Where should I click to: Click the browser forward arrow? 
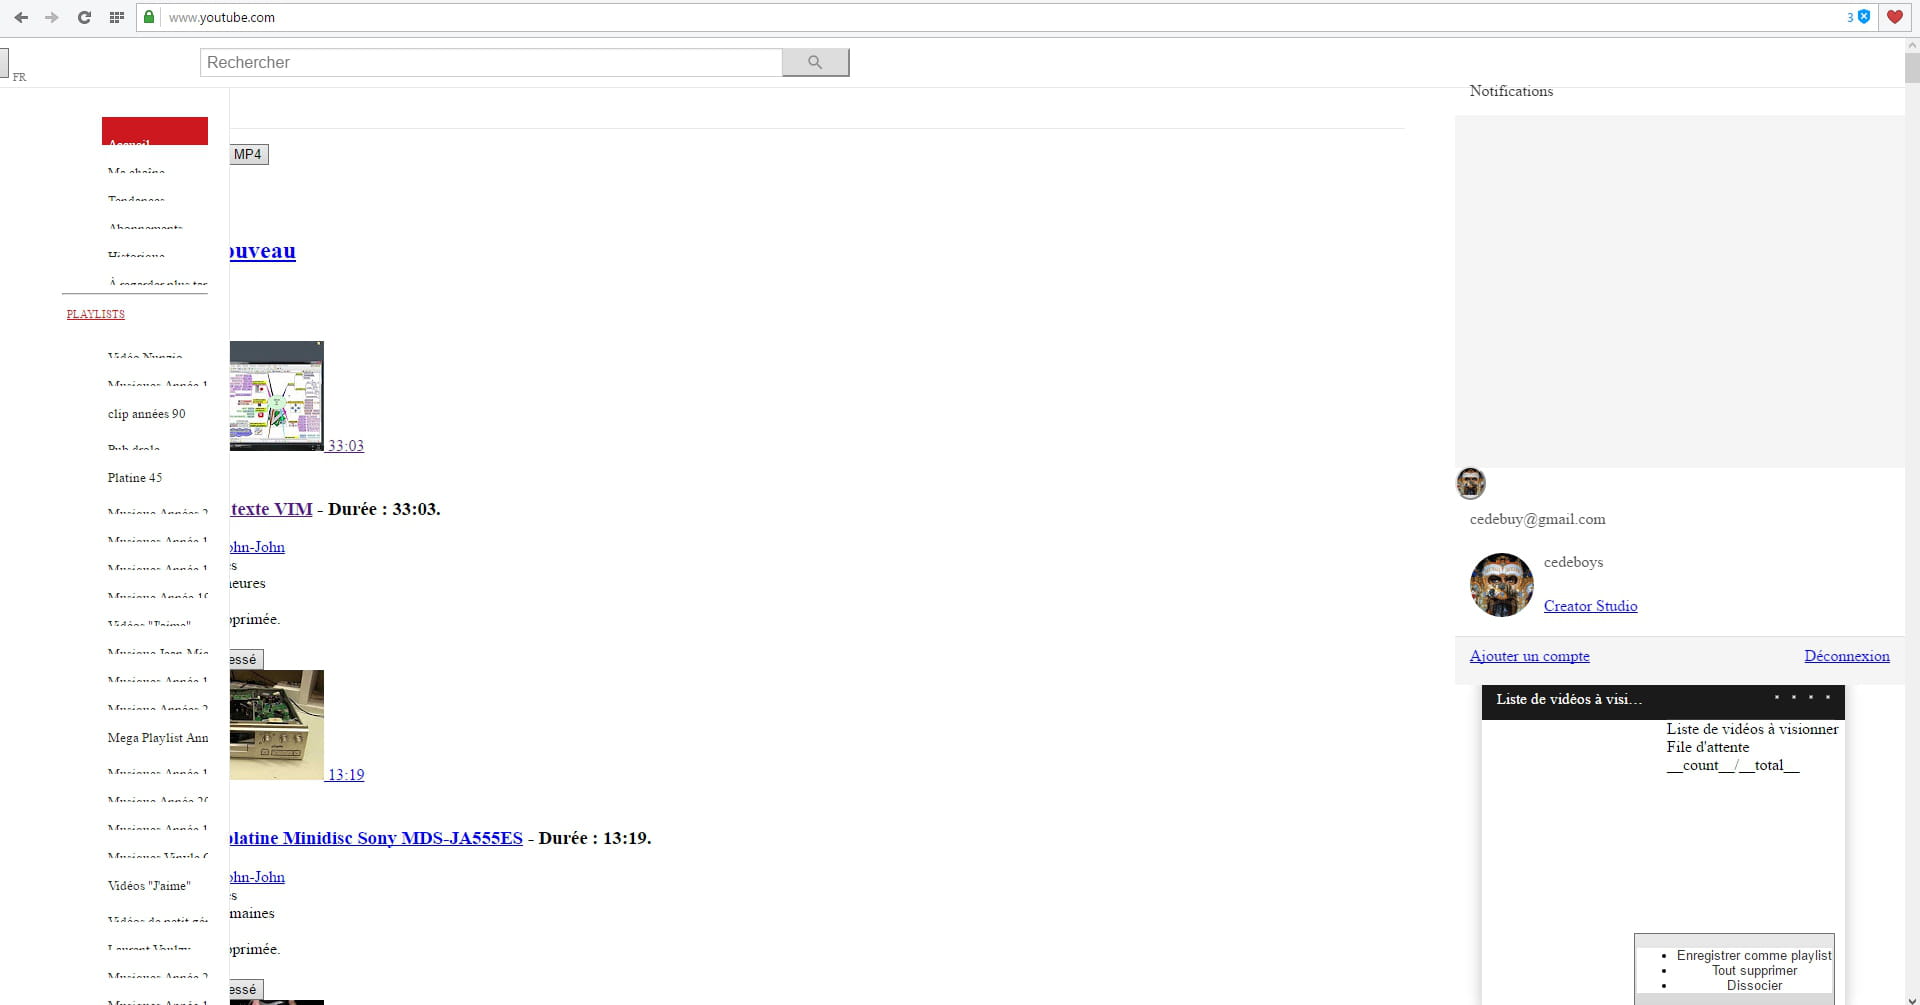(52, 17)
